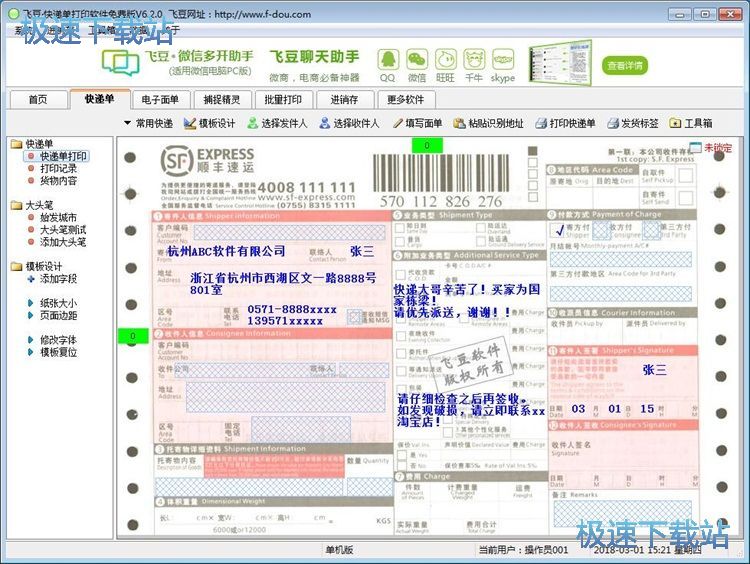750x564 pixels.
Task: Click the 备注 Remarks hatched field
Action: click(622, 514)
